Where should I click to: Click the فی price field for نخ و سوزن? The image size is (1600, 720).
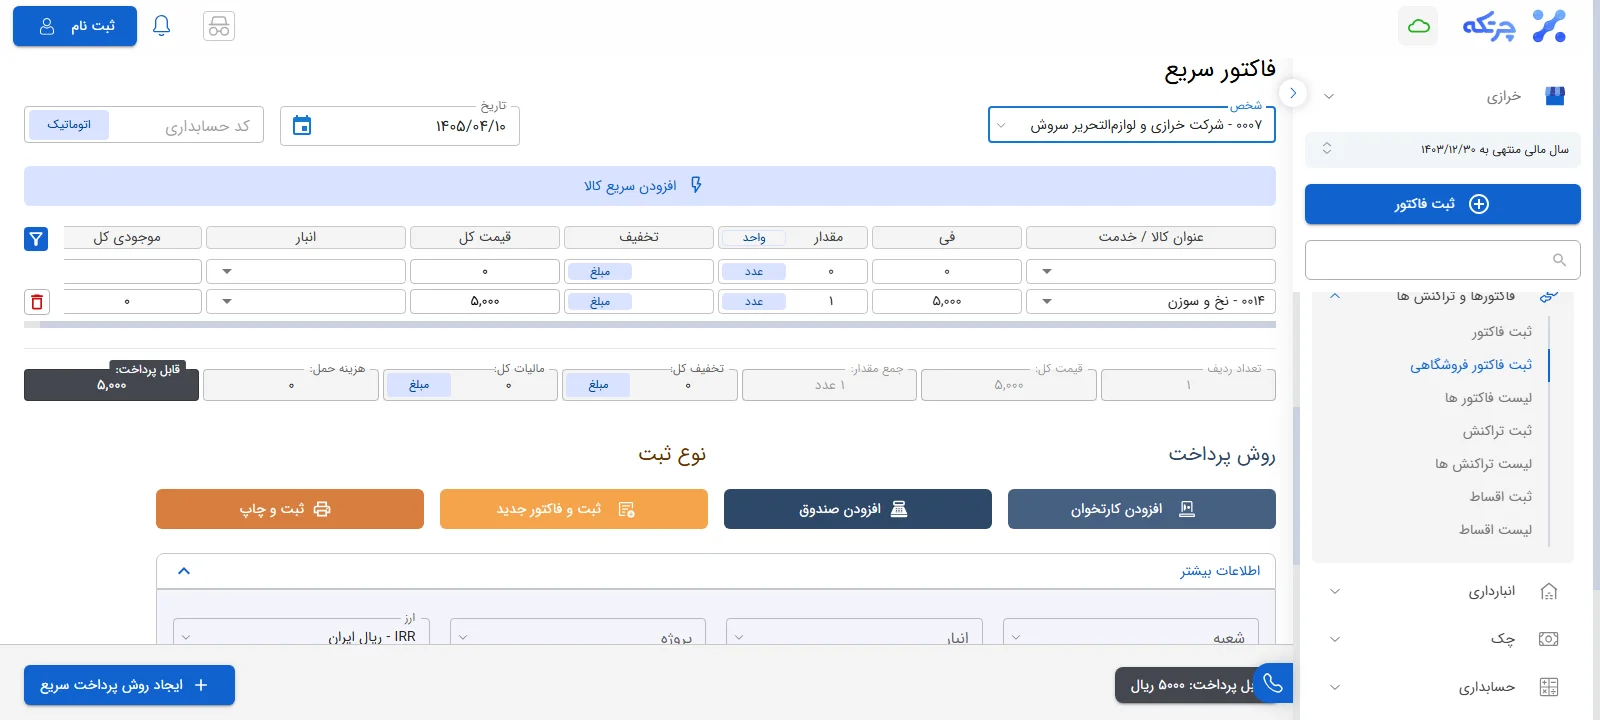tap(947, 302)
